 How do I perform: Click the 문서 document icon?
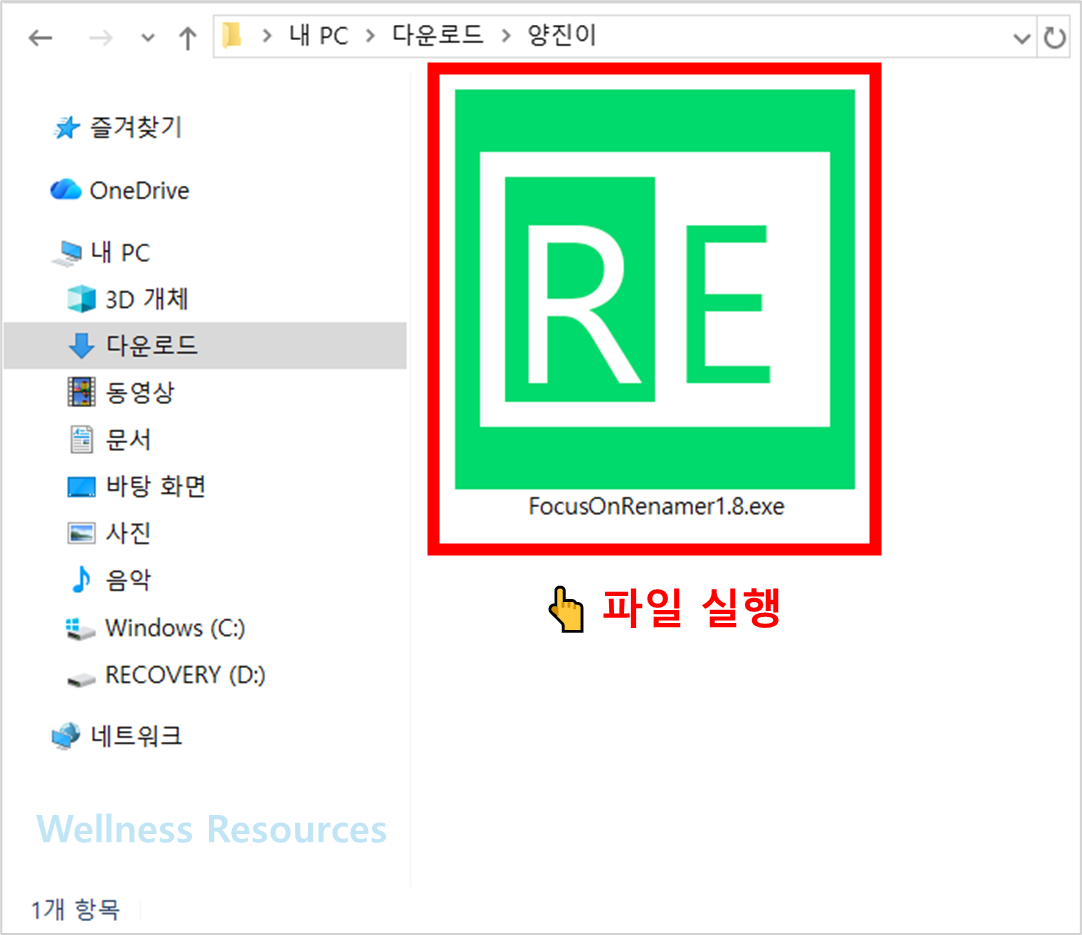click(x=81, y=440)
